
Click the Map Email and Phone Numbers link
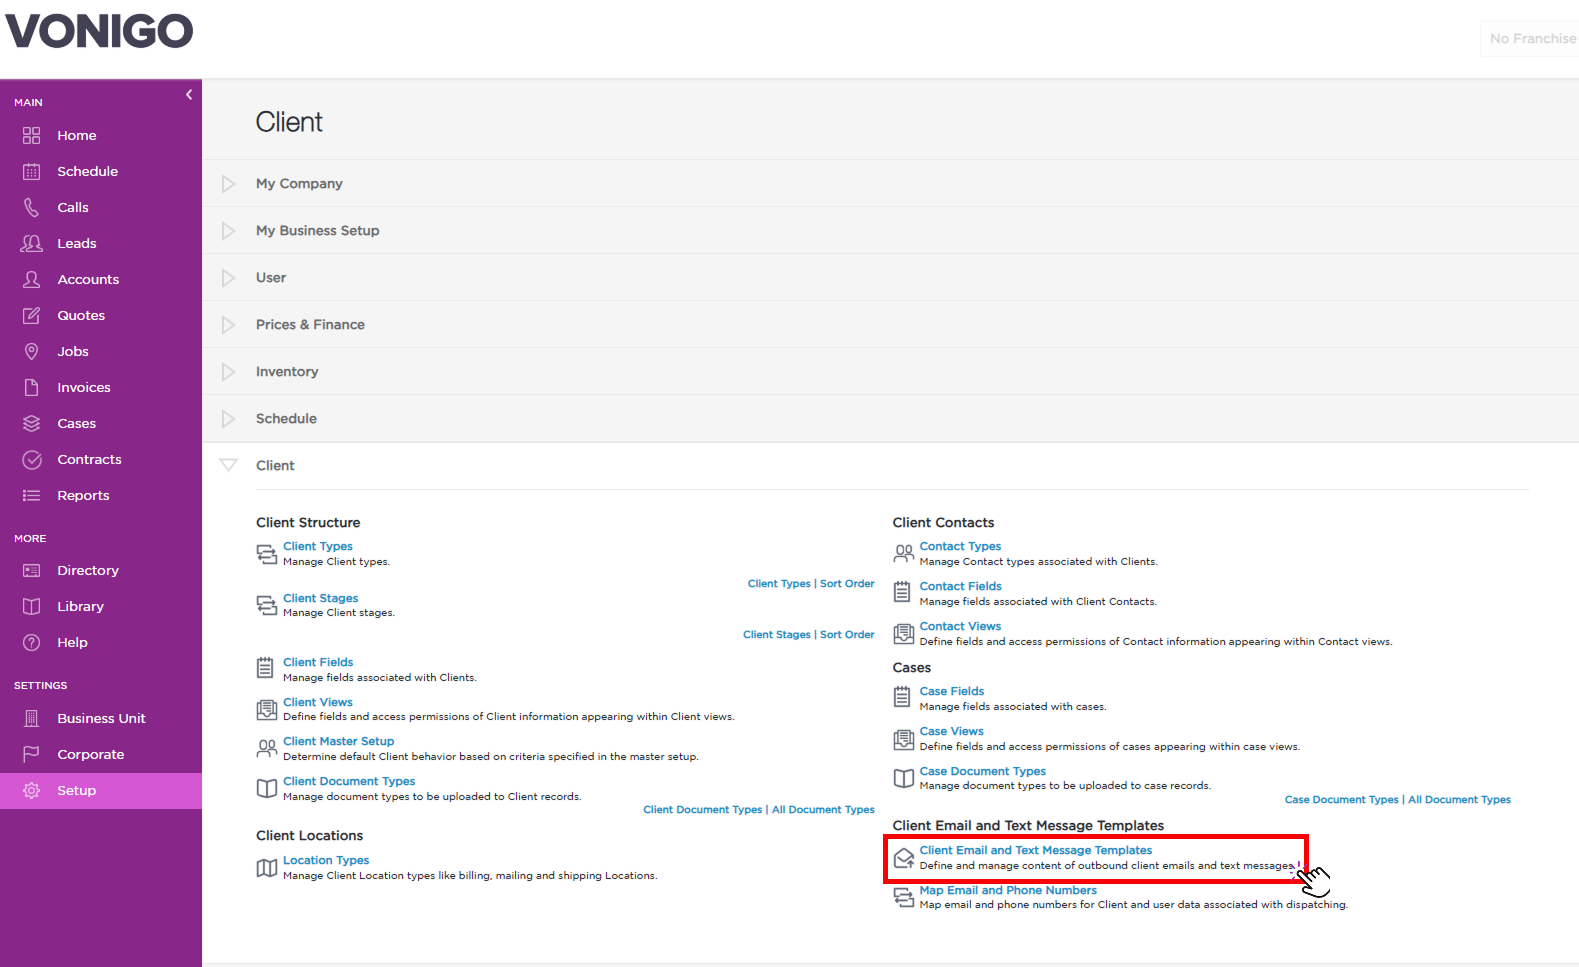click(1008, 890)
